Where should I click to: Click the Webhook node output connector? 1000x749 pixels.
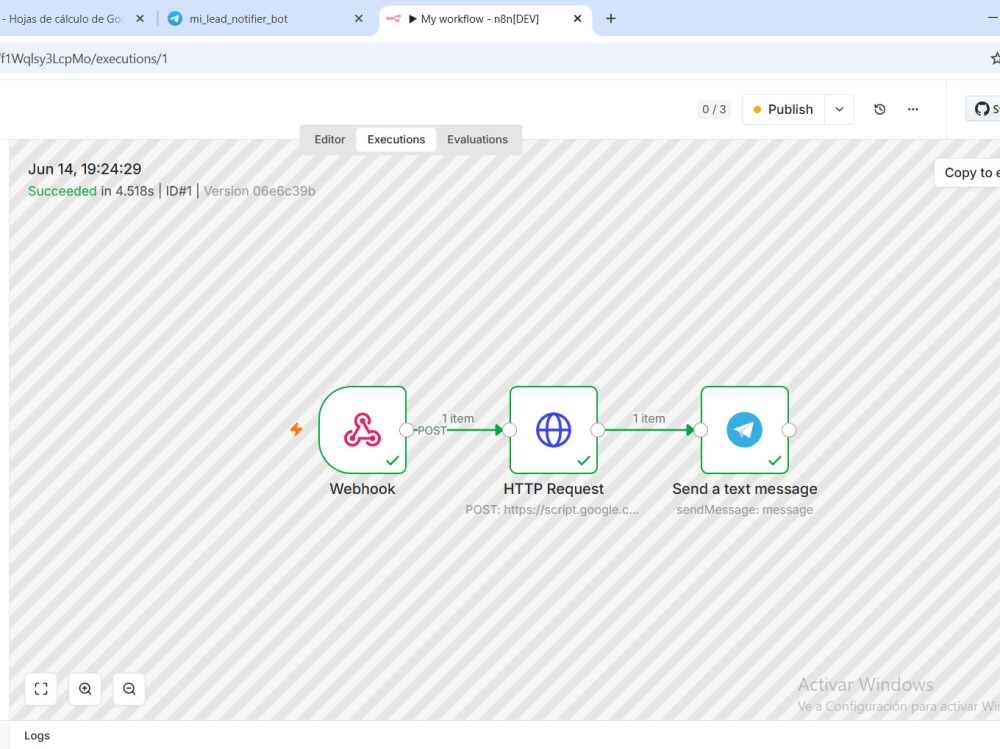[406, 430]
